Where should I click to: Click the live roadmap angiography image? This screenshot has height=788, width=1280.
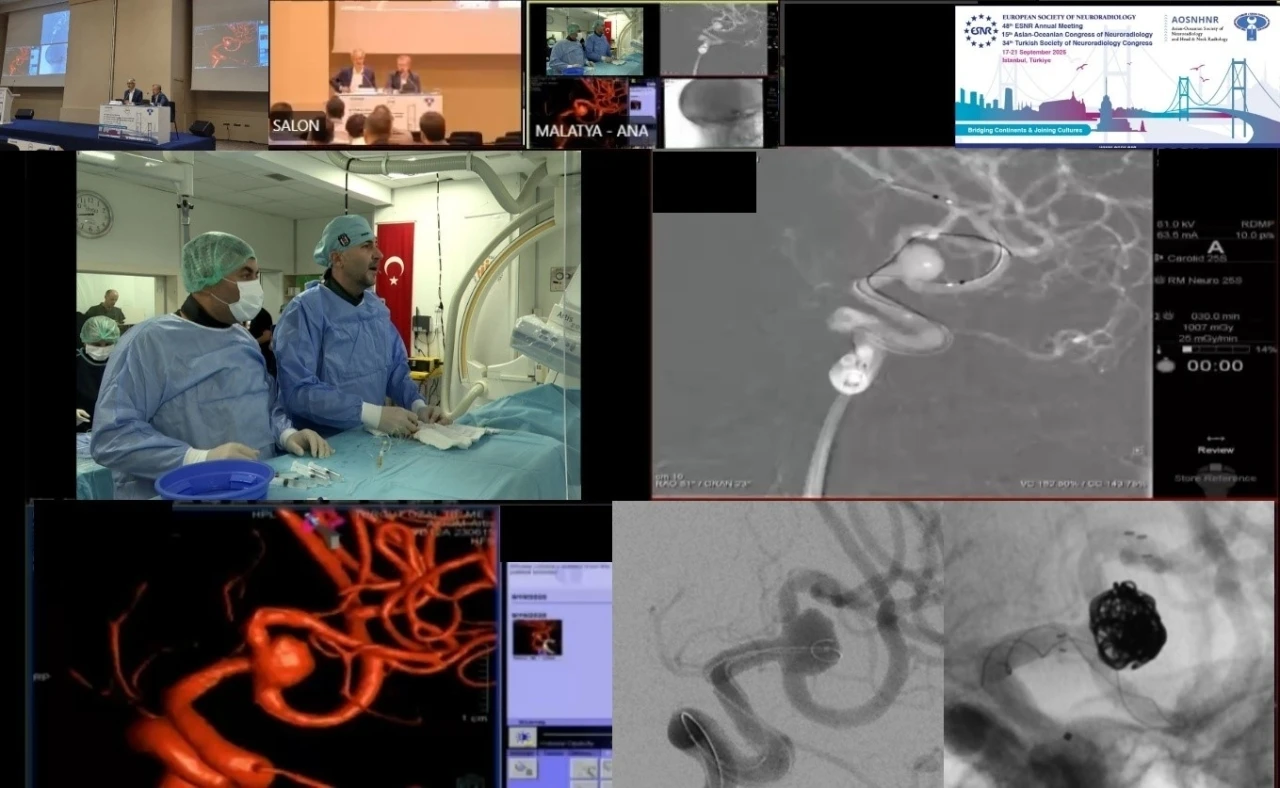coord(902,323)
